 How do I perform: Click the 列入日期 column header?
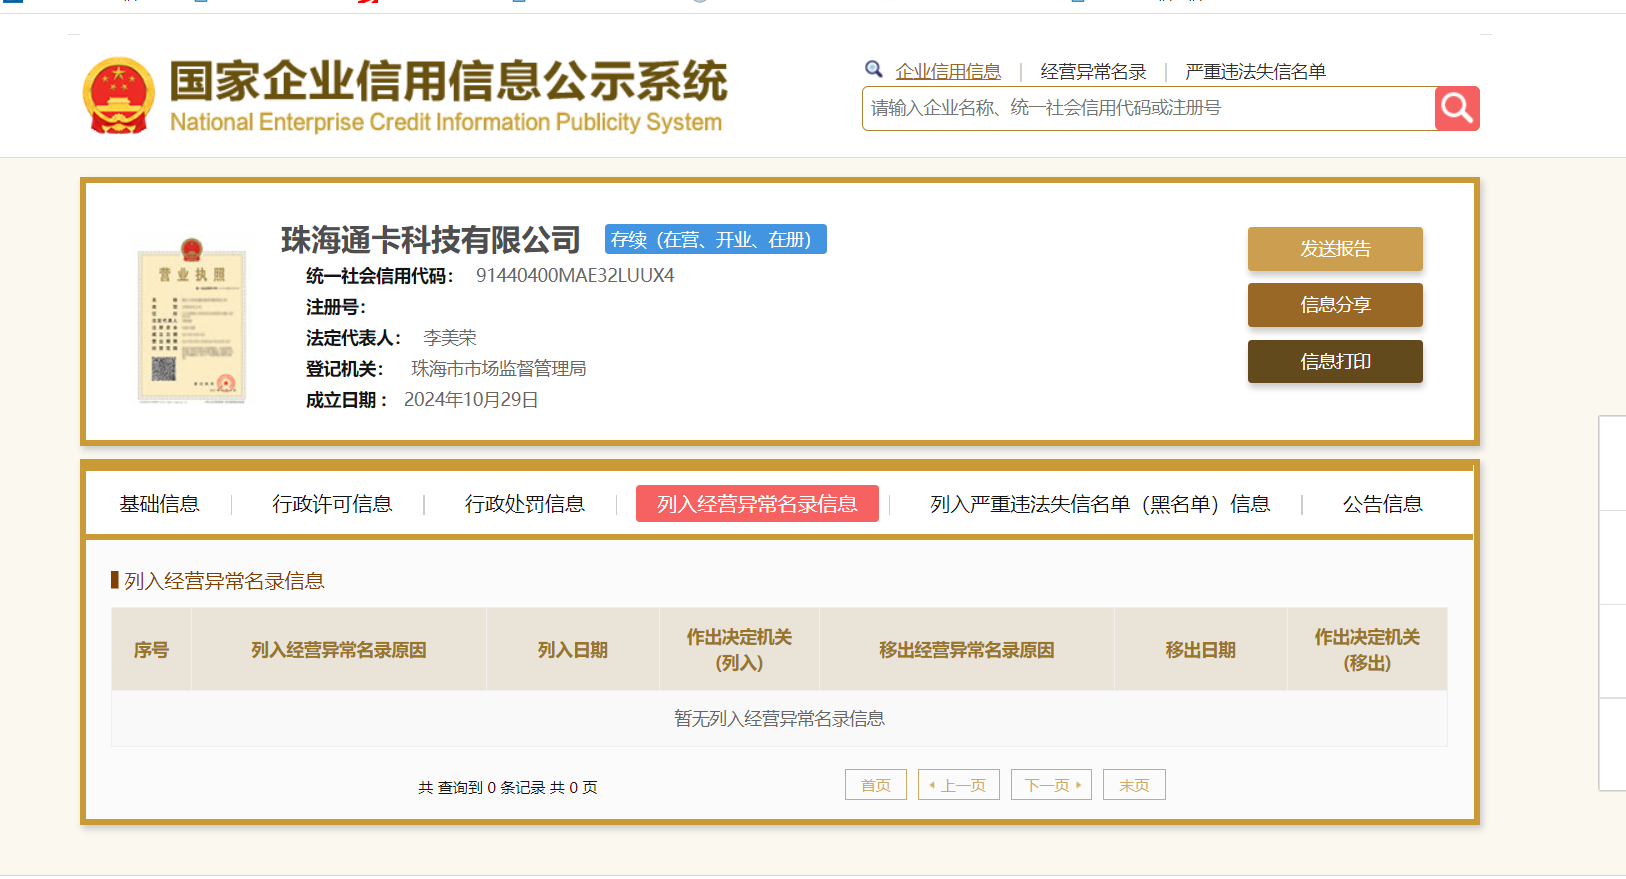click(573, 650)
